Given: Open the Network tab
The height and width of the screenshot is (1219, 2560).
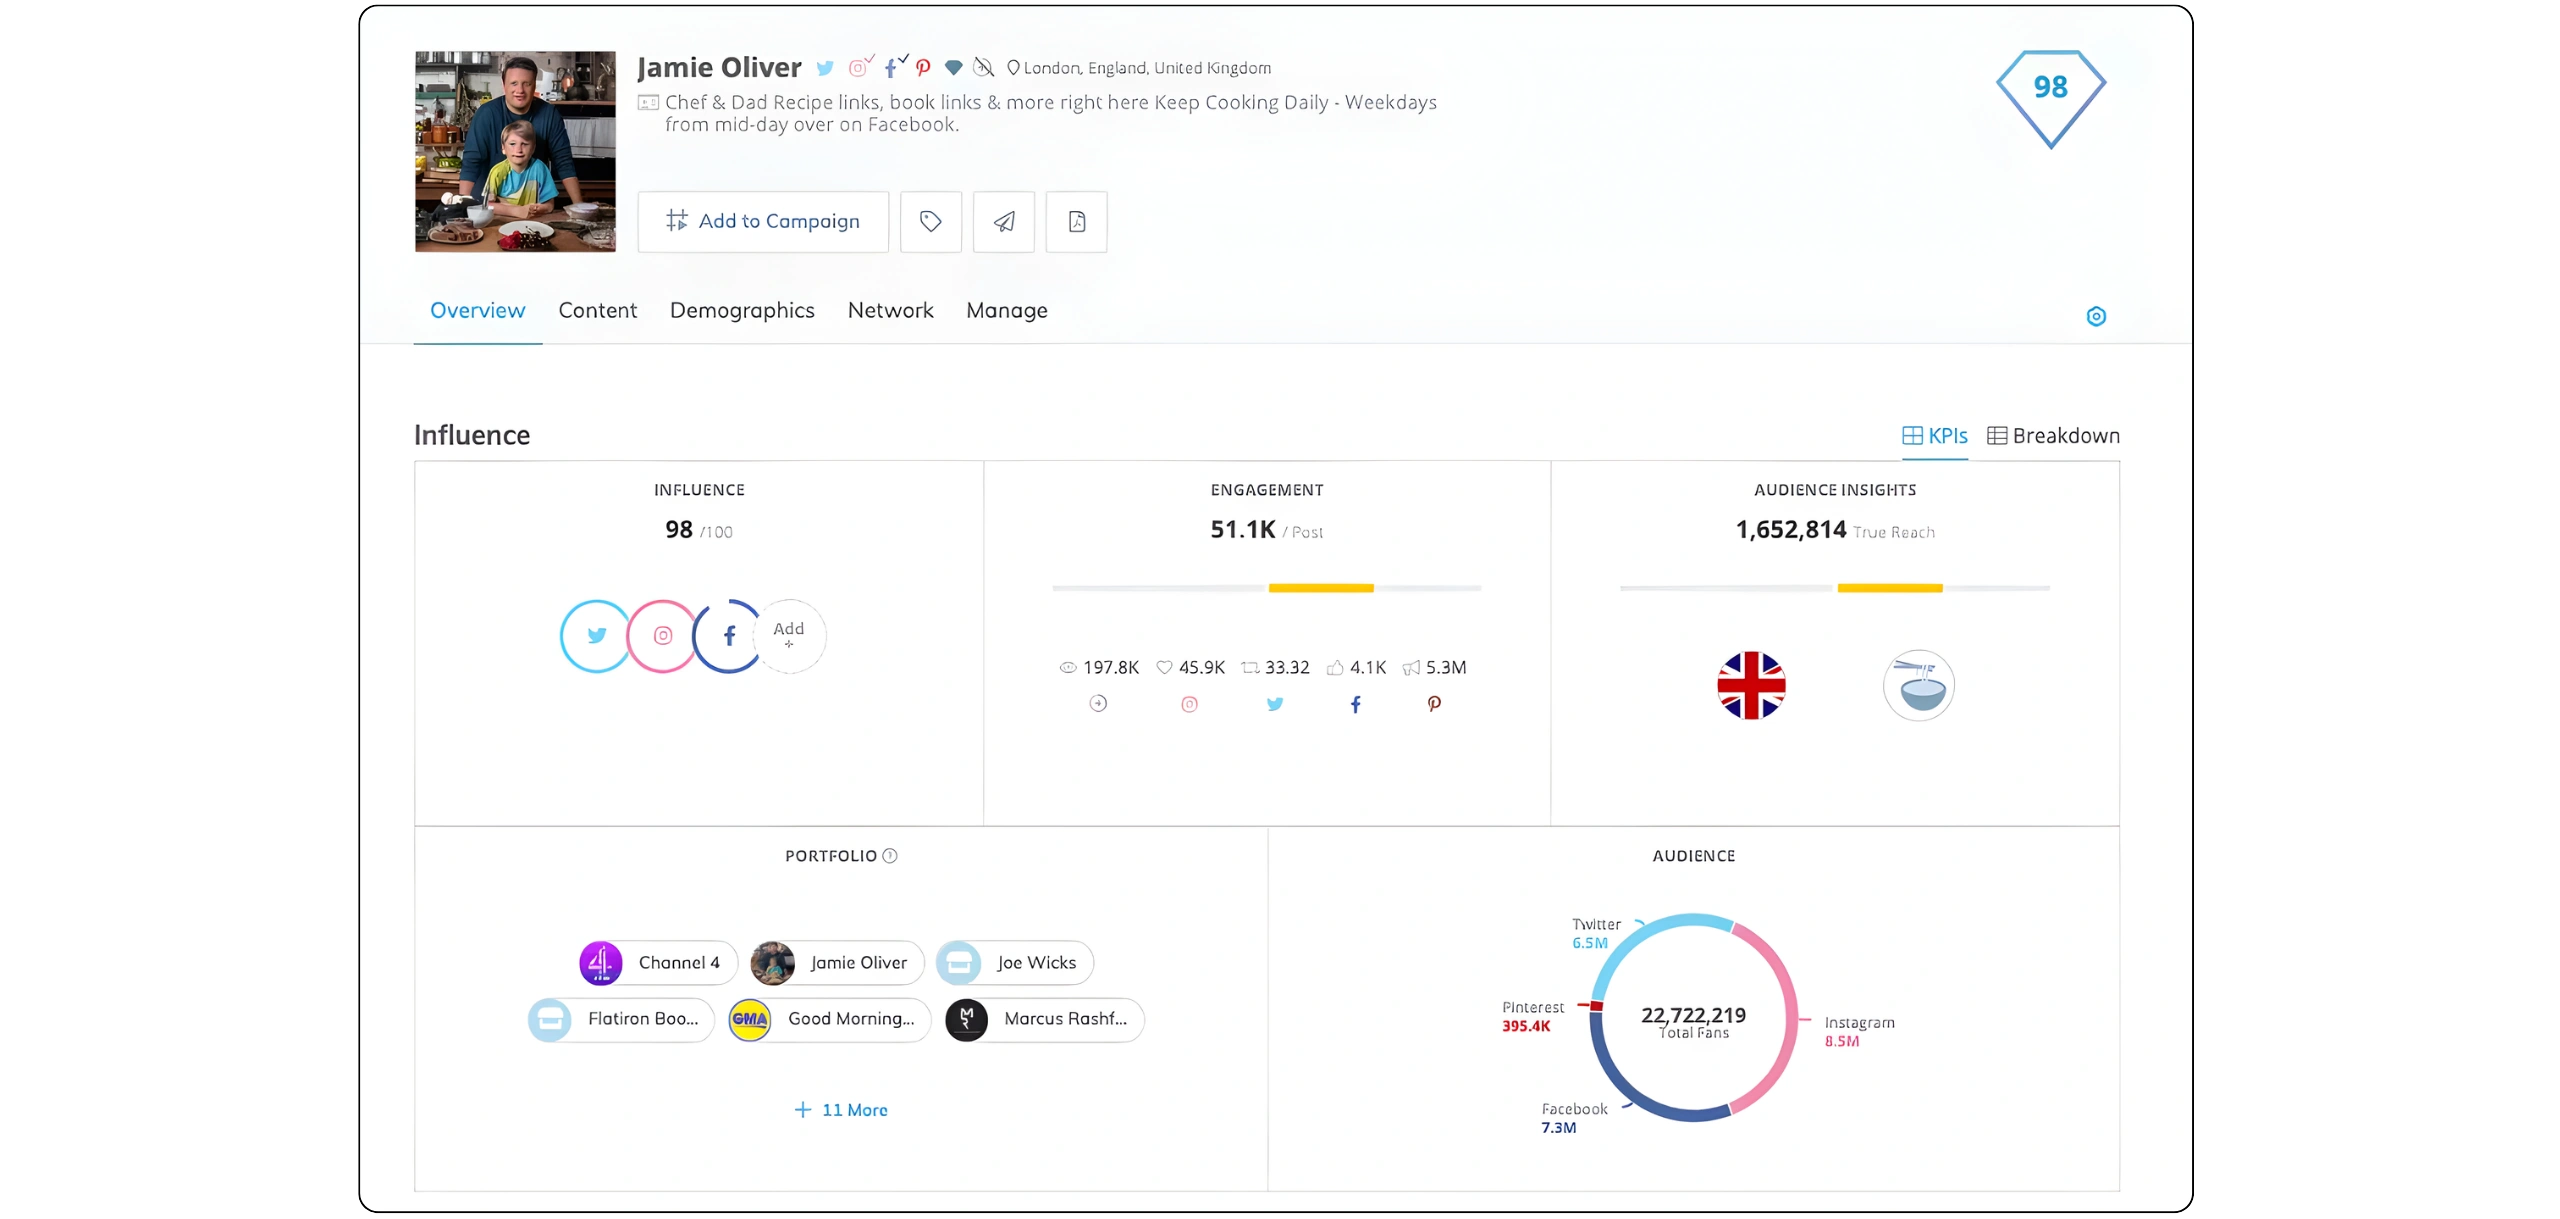Looking at the screenshot, I should coord(890,311).
